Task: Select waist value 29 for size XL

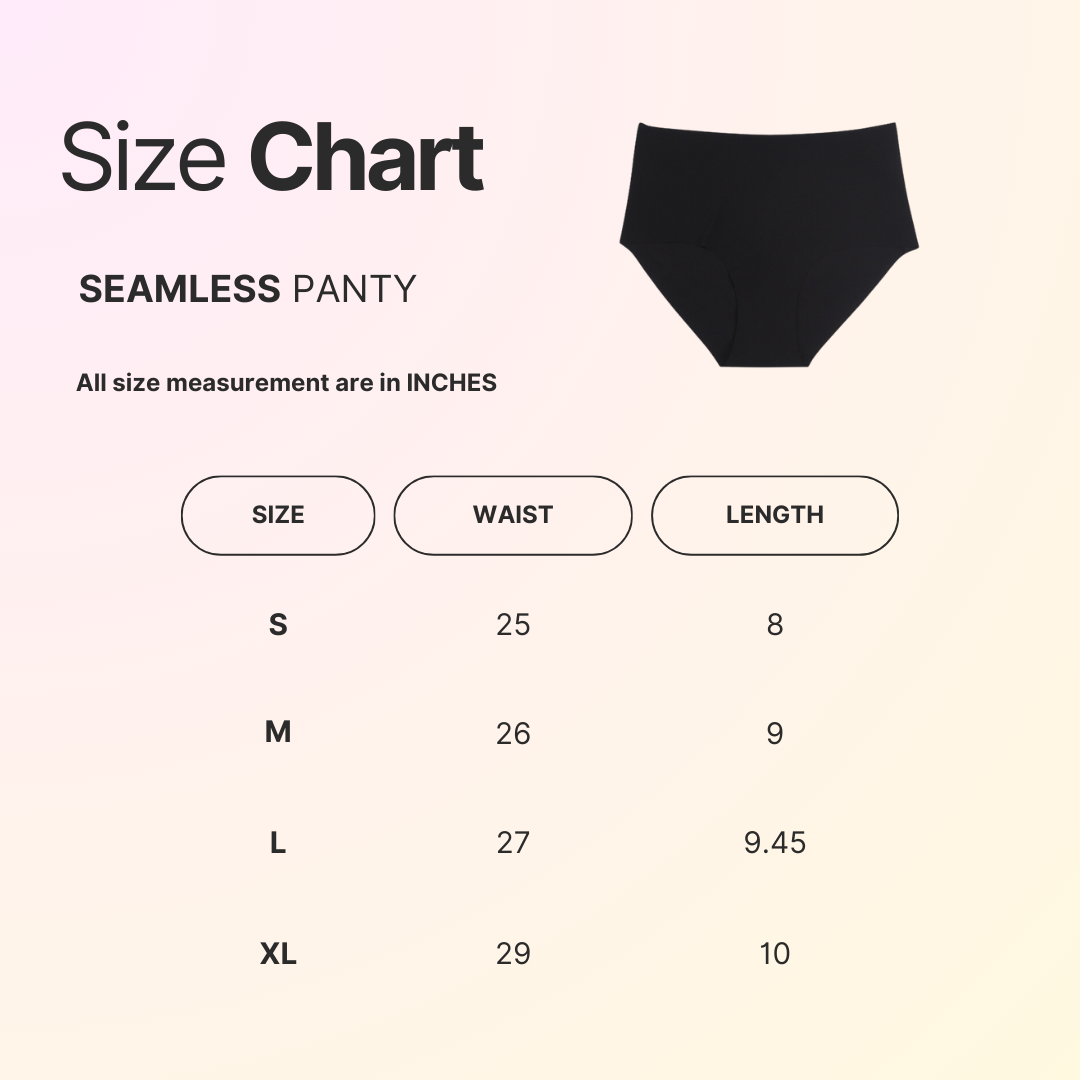Action: click(x=513, y=953)
